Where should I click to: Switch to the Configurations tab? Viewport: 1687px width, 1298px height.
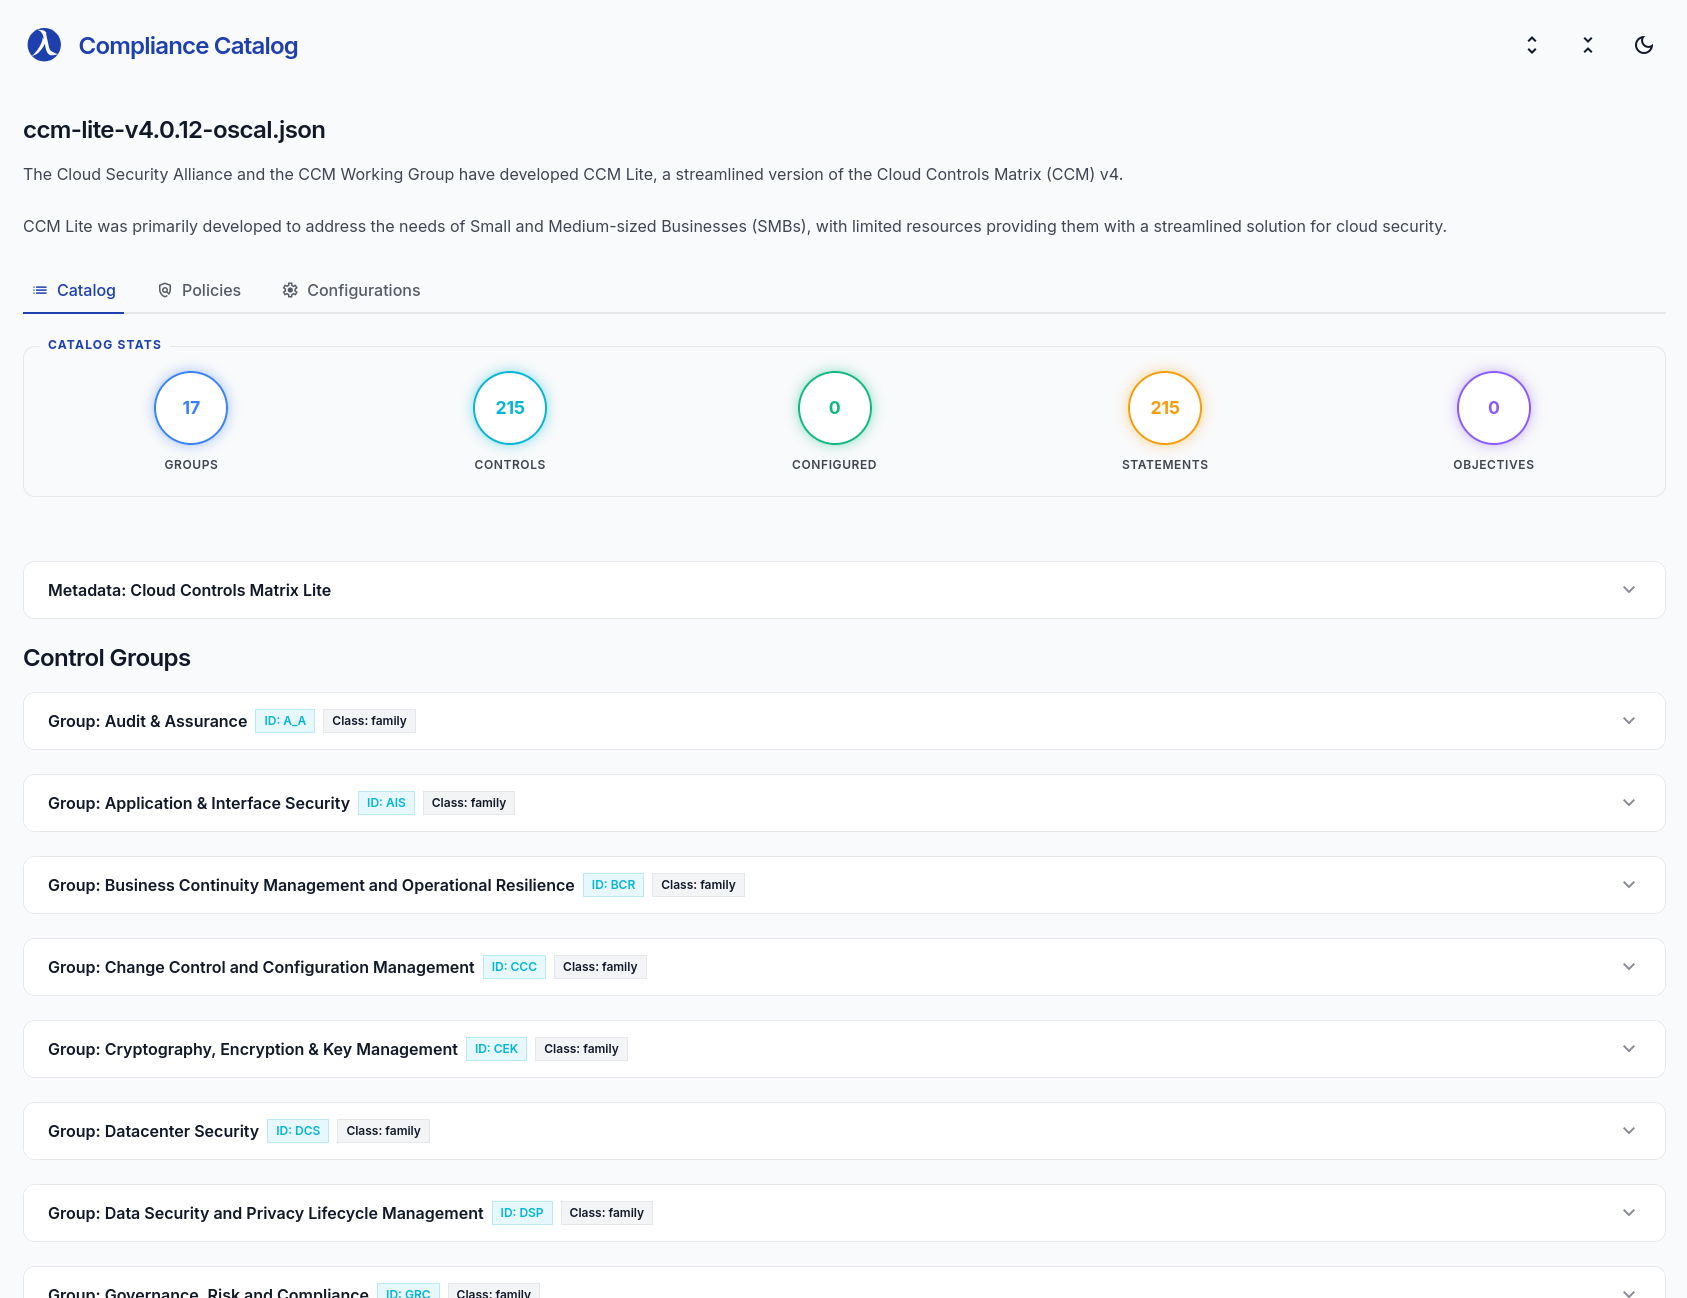[x=364, y=290]
